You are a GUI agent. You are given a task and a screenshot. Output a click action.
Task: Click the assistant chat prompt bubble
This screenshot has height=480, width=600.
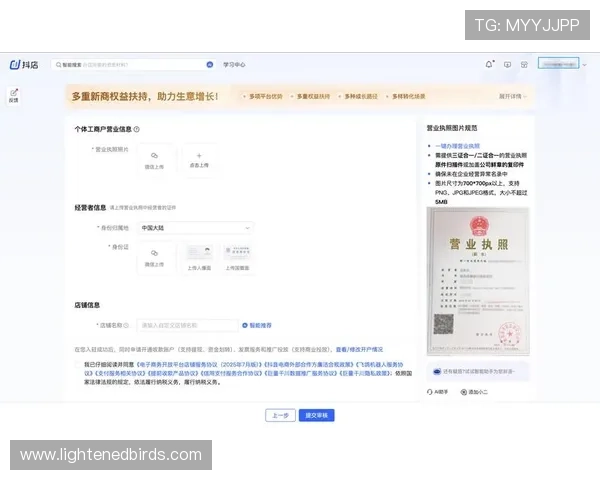point(478,372)
